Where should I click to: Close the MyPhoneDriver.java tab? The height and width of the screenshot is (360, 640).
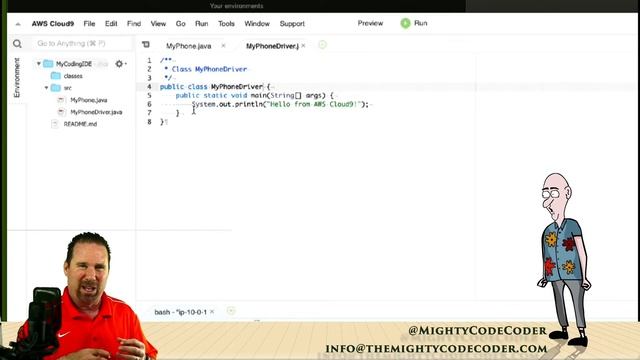pyautogui.click(x=303, y=46)
